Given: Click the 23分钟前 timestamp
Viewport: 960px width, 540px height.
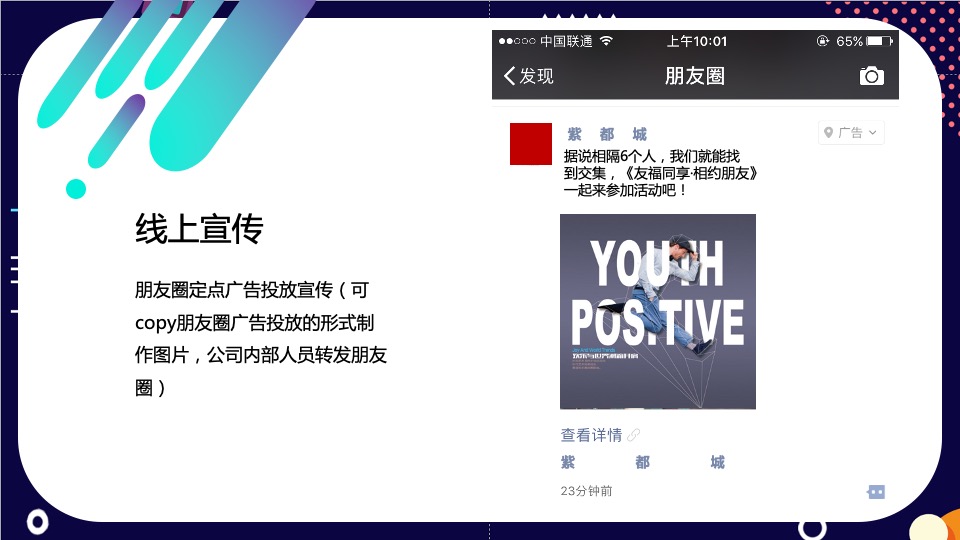Looking at the screenshot, I should (x=586, y=491).
